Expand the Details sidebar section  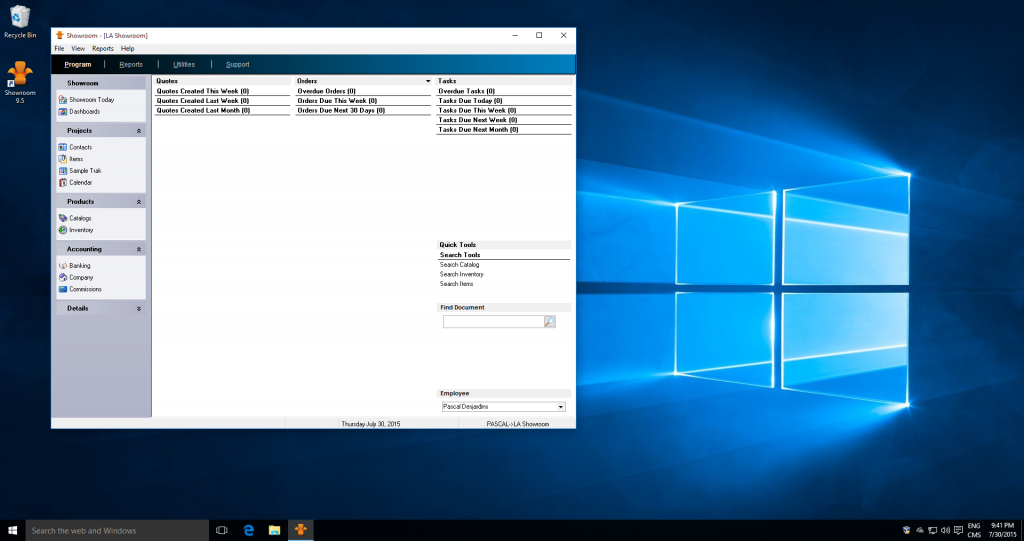pos(139,309)
